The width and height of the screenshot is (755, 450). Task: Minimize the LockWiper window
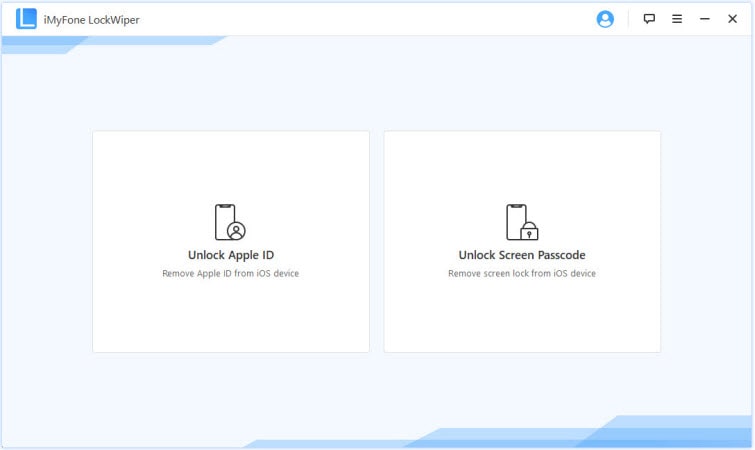pos(704,19)
